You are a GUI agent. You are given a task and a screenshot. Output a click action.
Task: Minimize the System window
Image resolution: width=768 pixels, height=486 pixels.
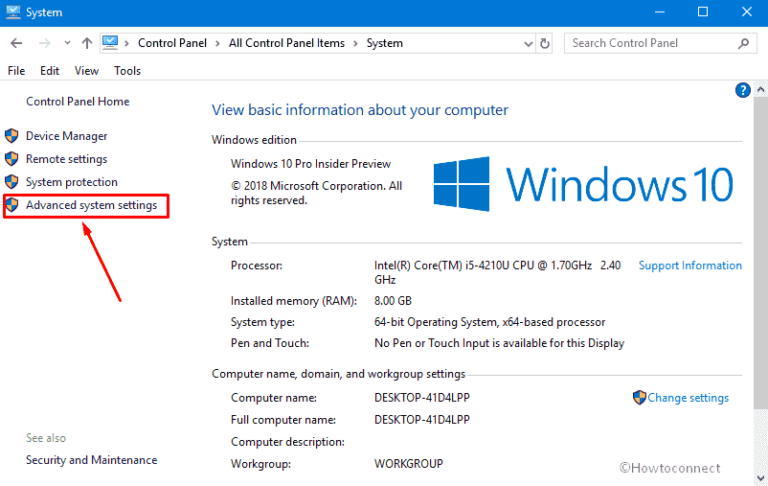[x=660, y=12]
